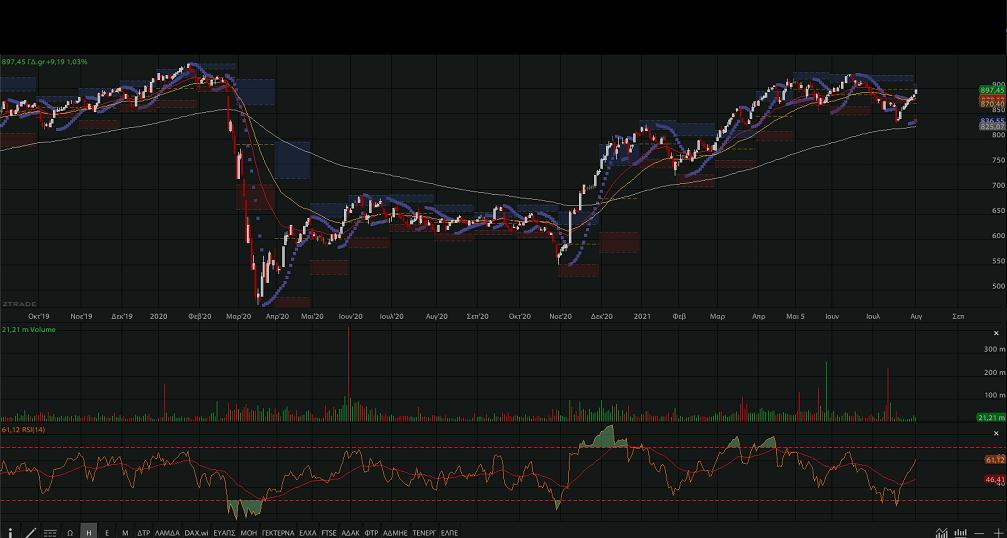Viewport: 1007px width, 538px height.
Task: Close the RSI(14) indicator panel
Action: tap(997, 433)
